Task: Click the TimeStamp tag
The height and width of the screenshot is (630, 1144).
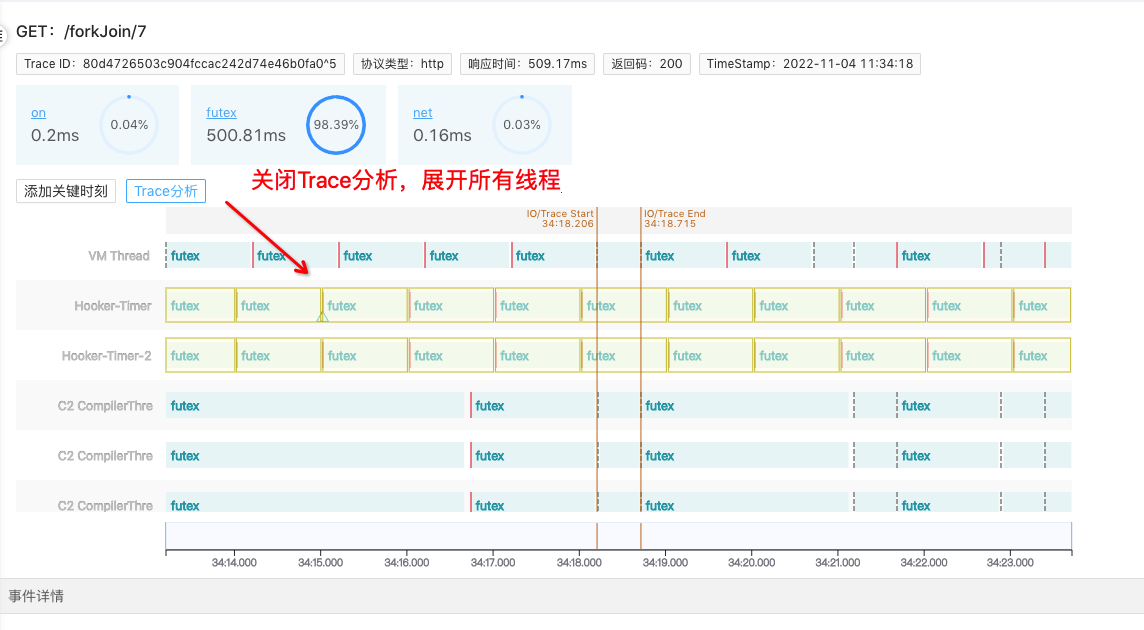Action: coord(809,64)
